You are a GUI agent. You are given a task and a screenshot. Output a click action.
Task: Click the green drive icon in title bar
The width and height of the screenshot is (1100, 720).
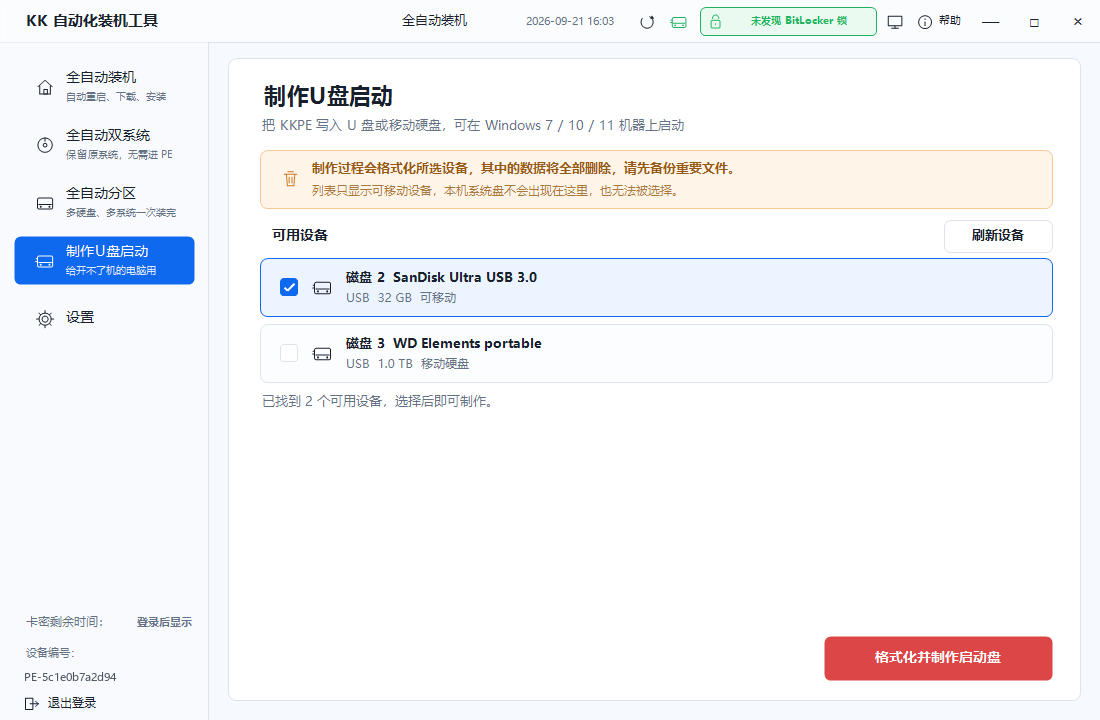coord(678,22)
